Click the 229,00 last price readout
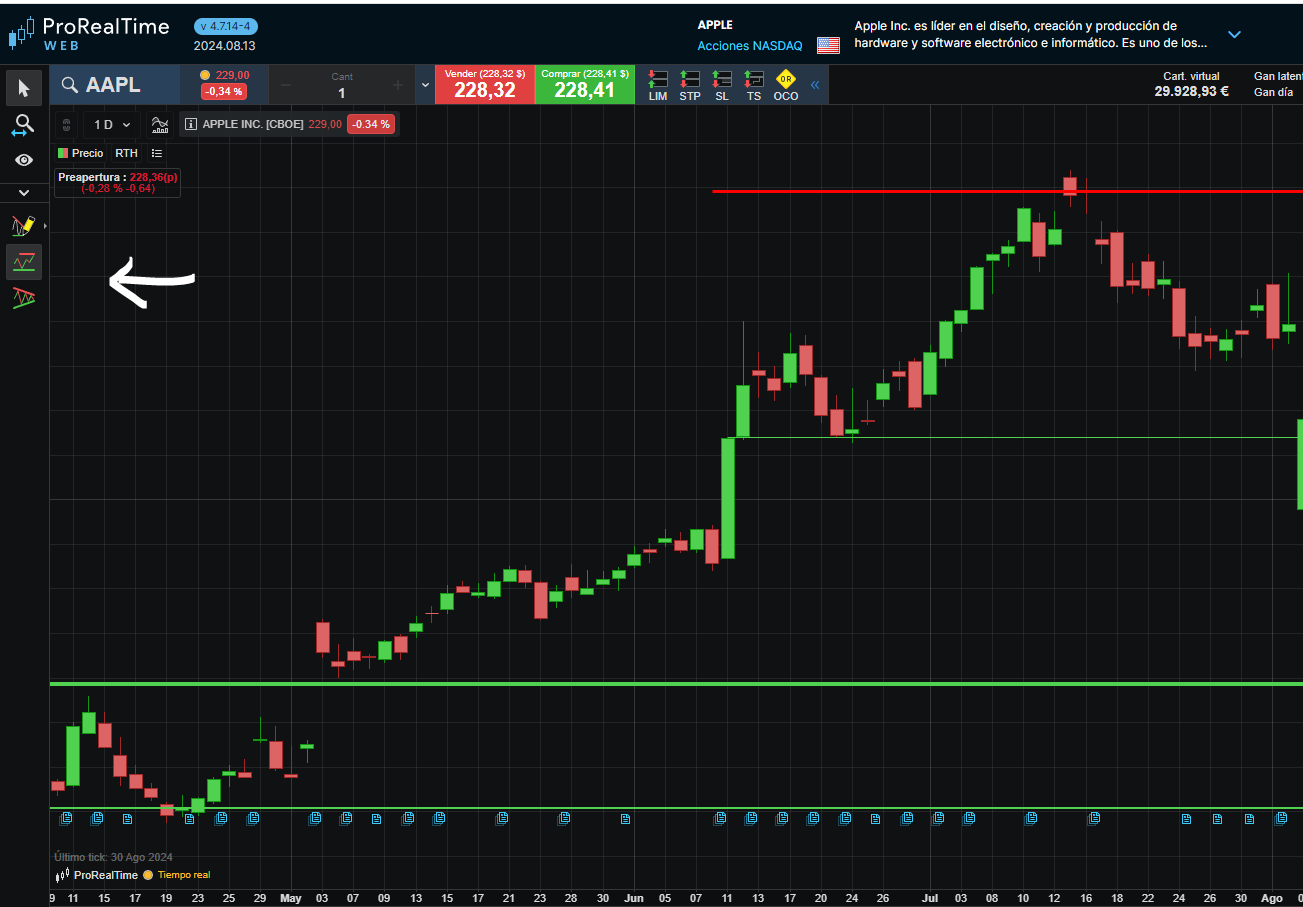 (232, 75)
